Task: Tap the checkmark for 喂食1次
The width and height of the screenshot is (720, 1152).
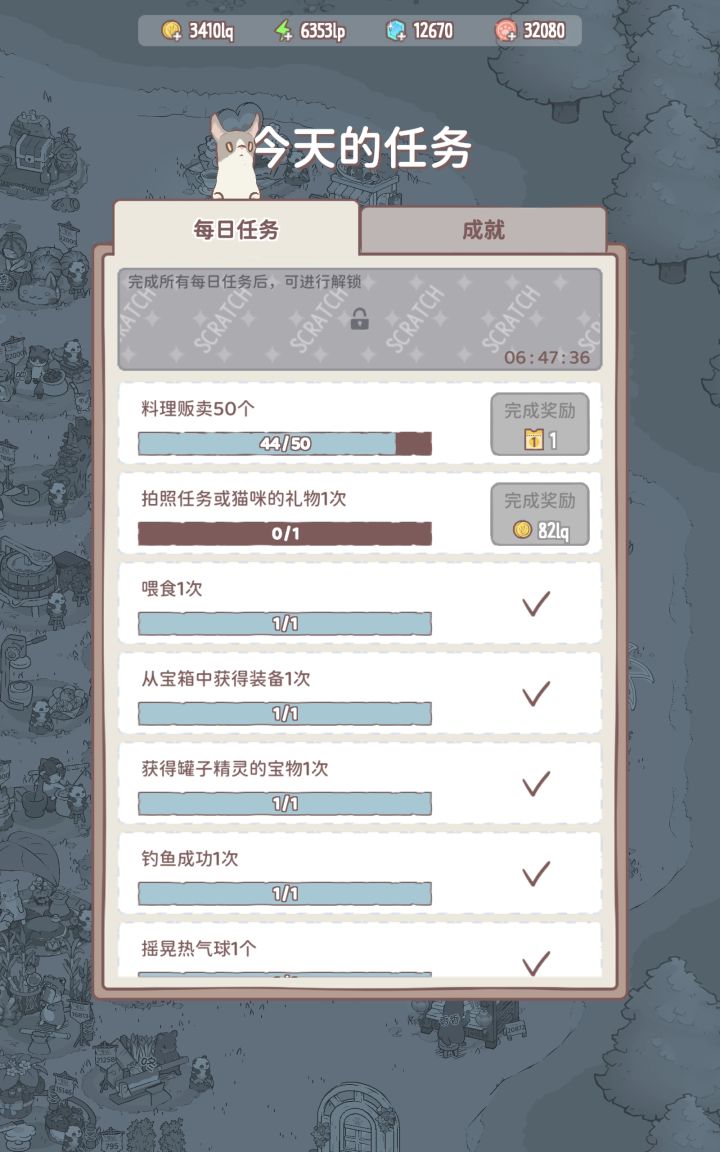Action: coord(537,604)
